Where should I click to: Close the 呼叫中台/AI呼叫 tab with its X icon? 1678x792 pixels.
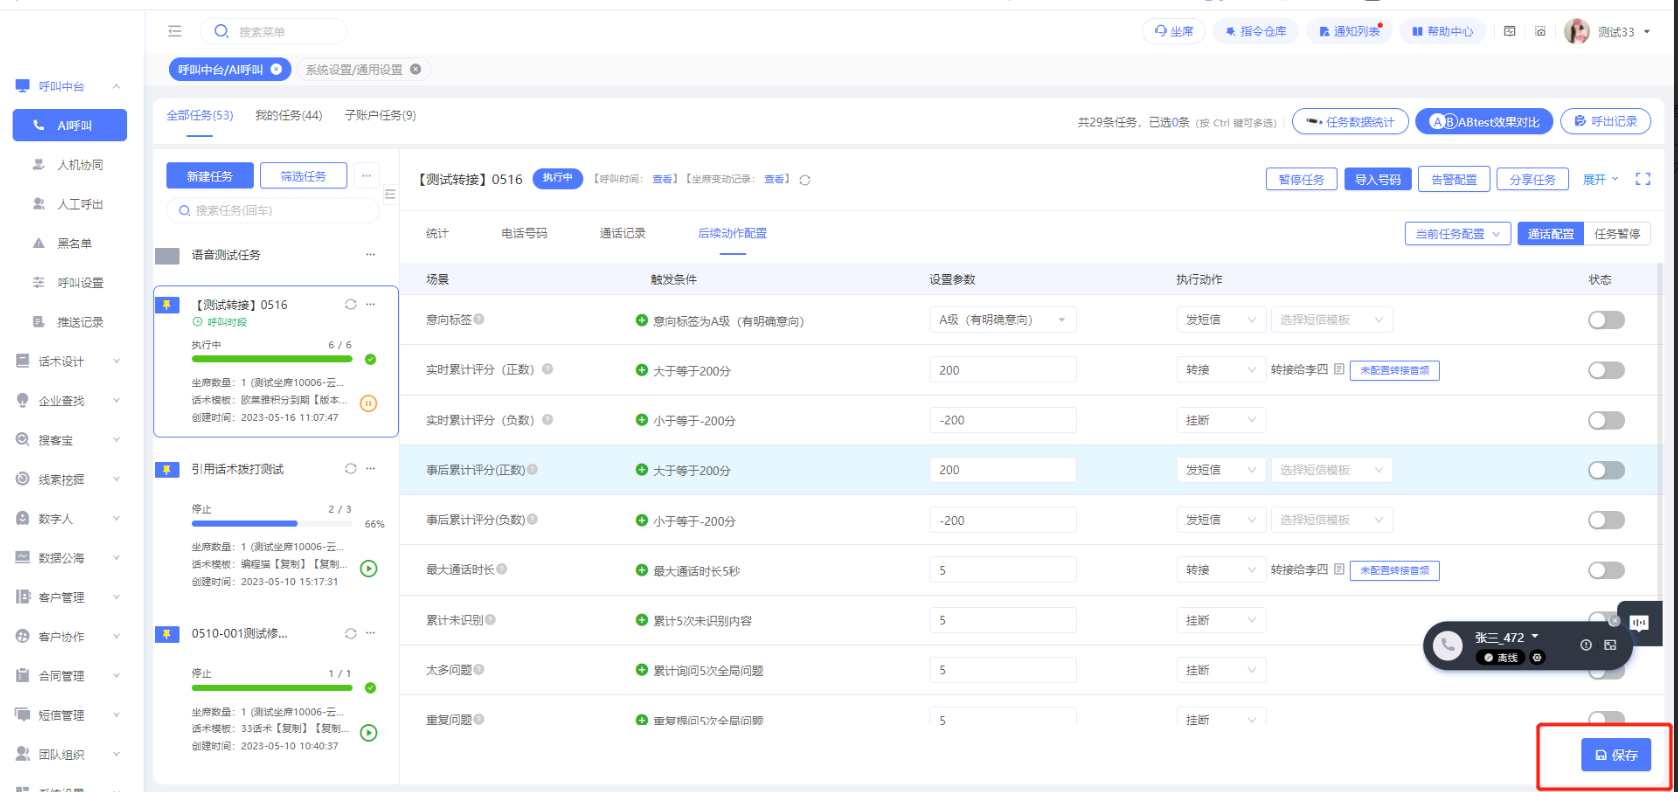click(276, 69)
